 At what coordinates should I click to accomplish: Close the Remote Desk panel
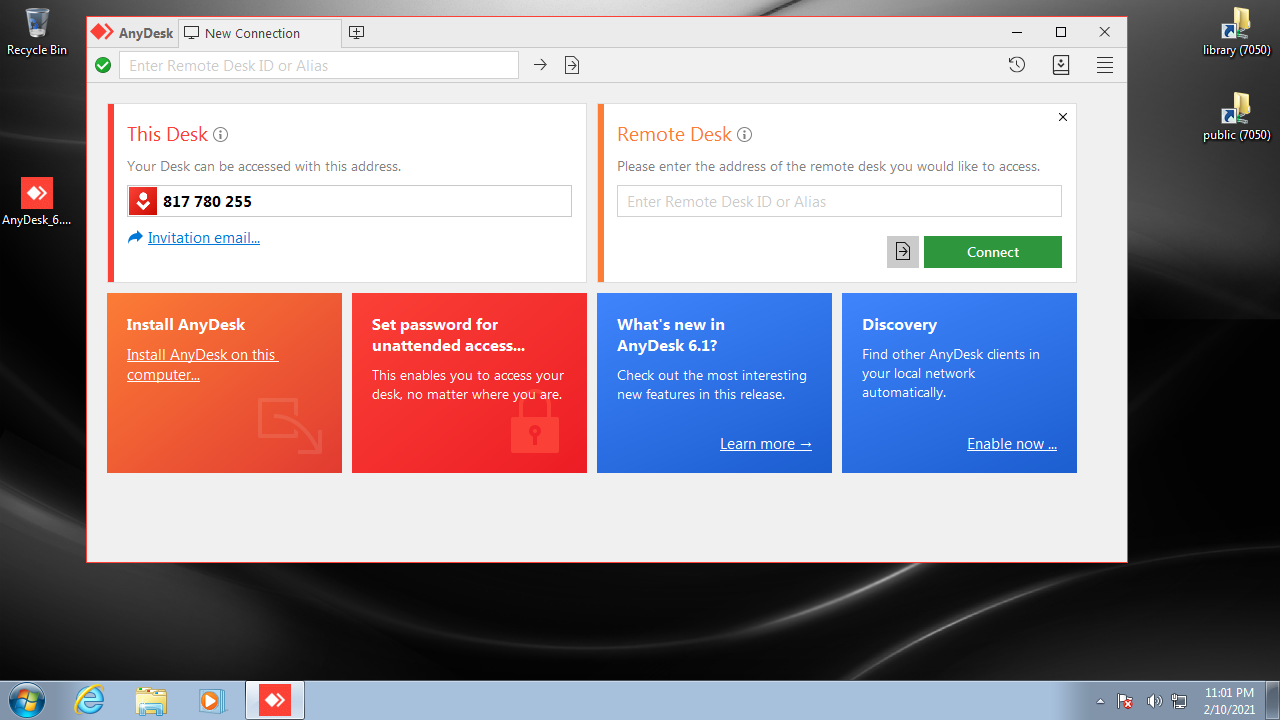pos(1063,117)
